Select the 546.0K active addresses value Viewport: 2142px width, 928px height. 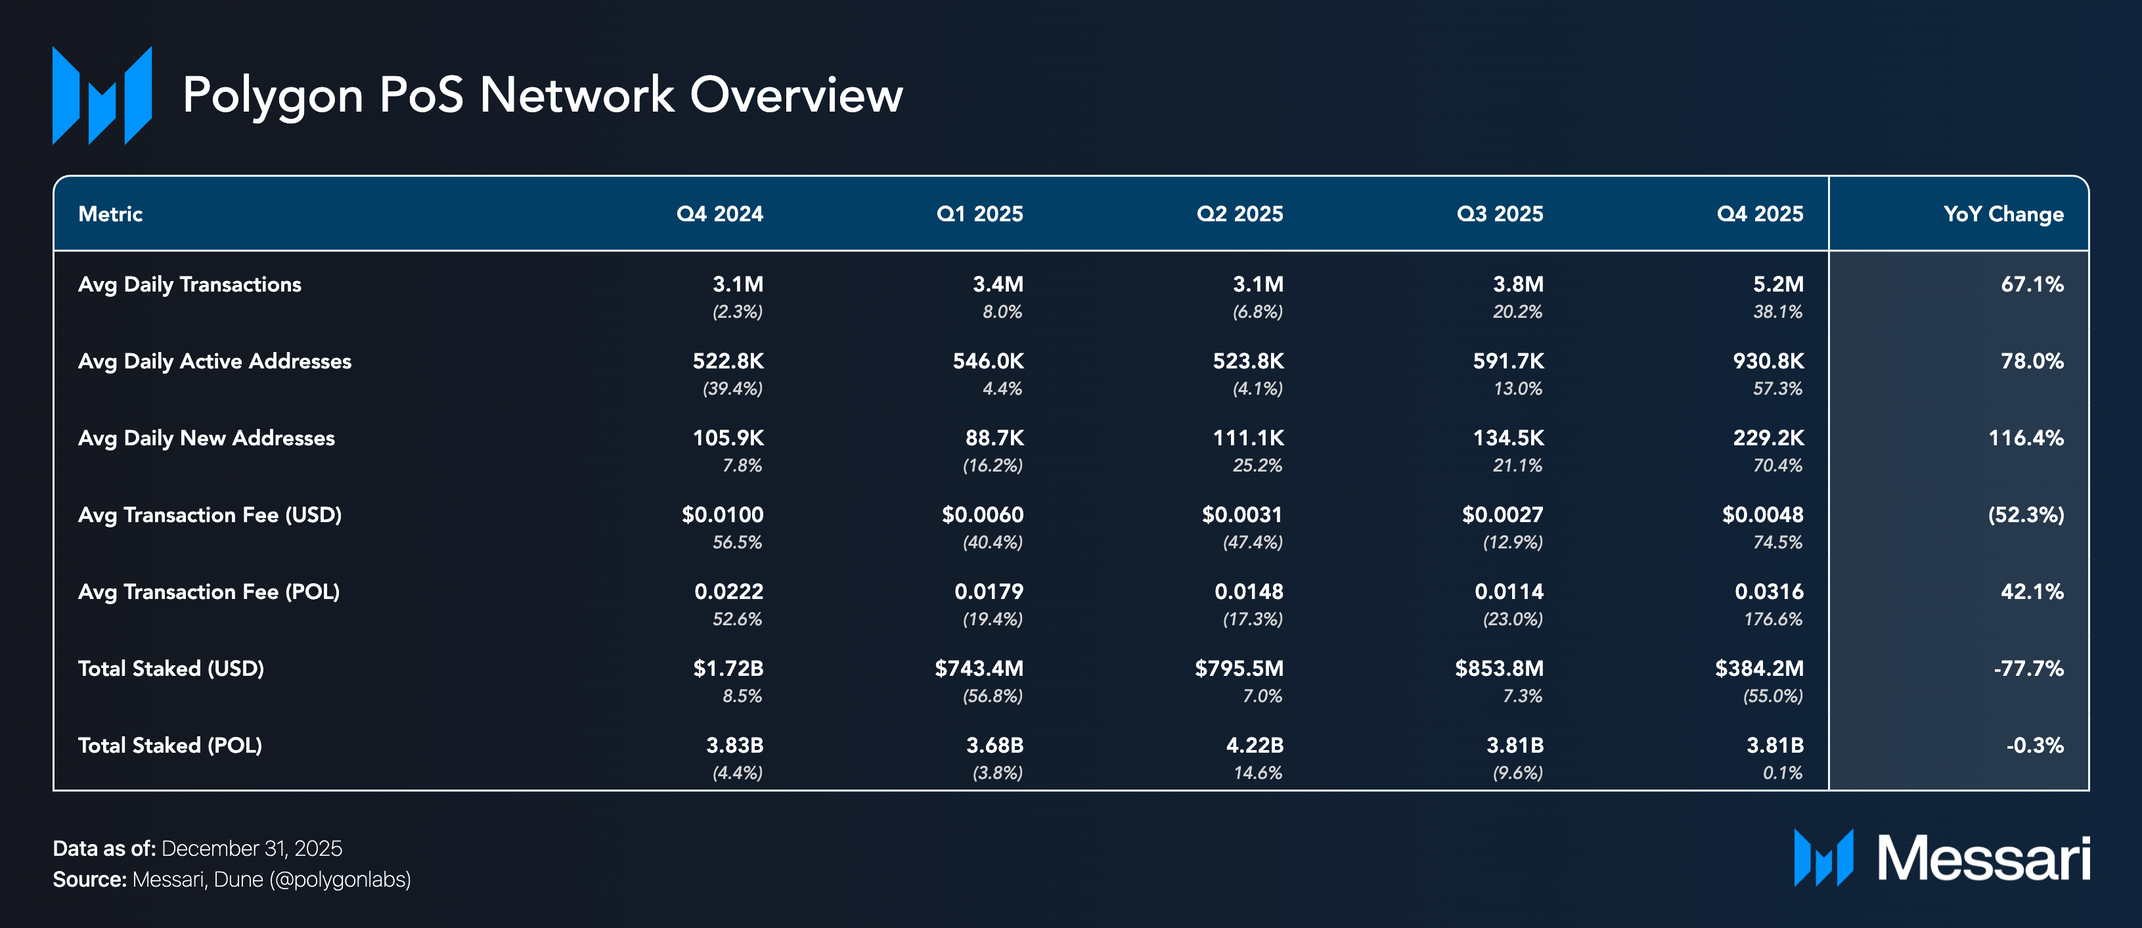point(988,362)
